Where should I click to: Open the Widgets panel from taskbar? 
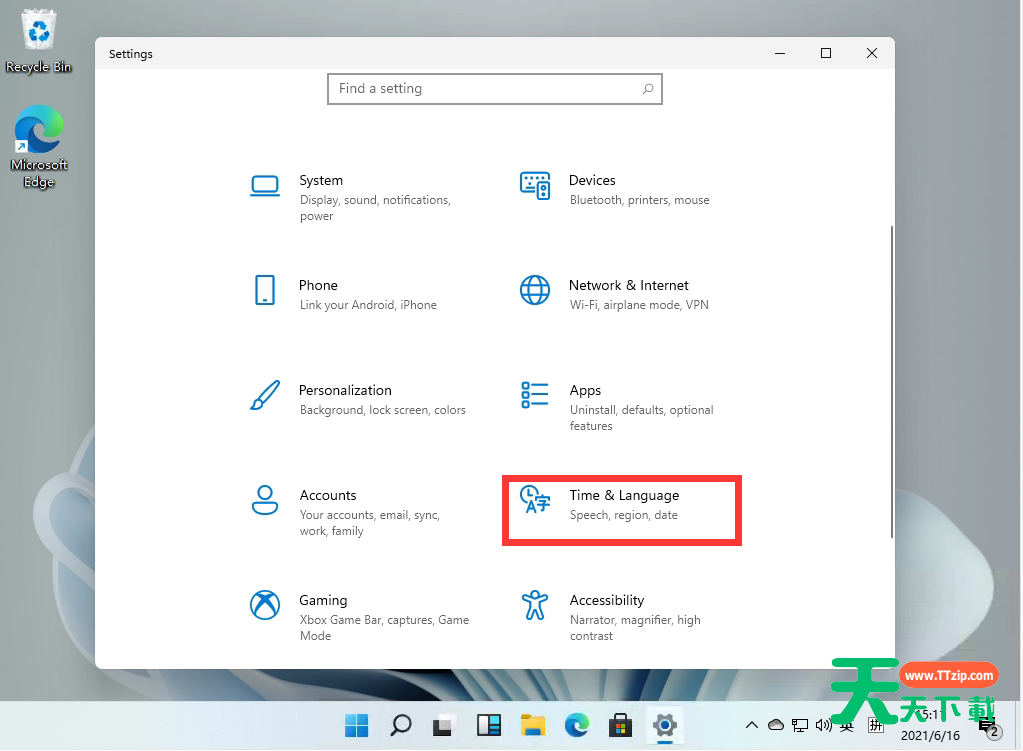tap(489, 724)
